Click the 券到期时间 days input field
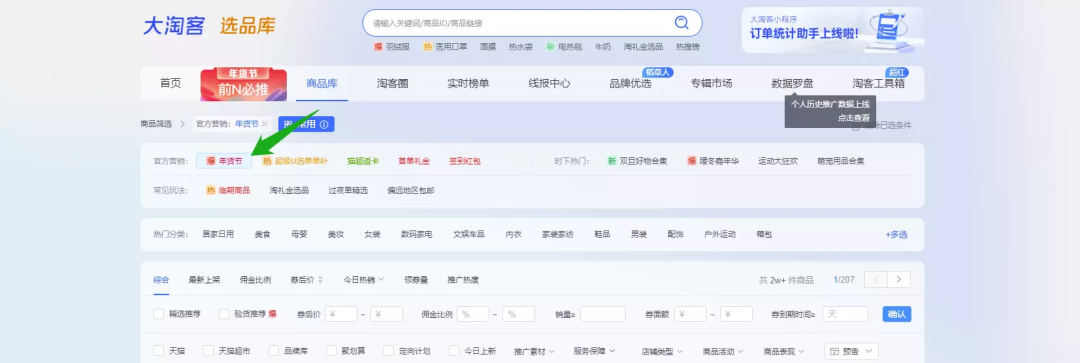The width and height of the screenshot is (1080, 363). pyautogui.click(x=845, y=314)
